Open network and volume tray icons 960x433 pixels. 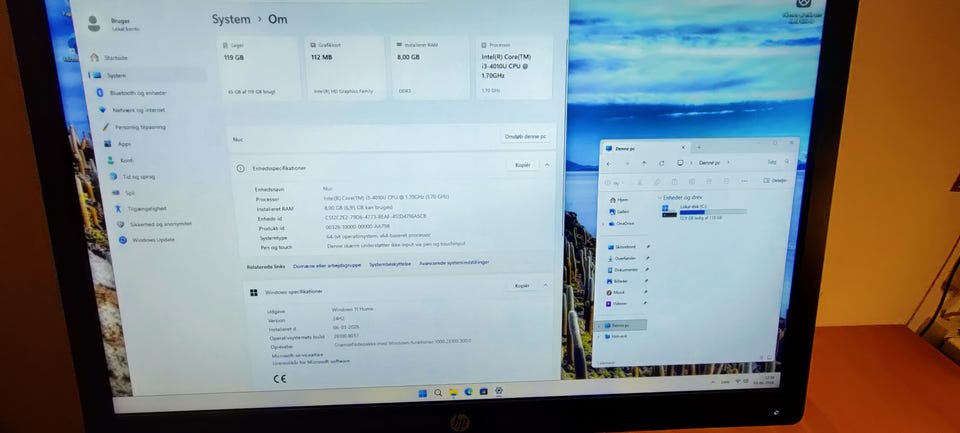tap(740, 381)
